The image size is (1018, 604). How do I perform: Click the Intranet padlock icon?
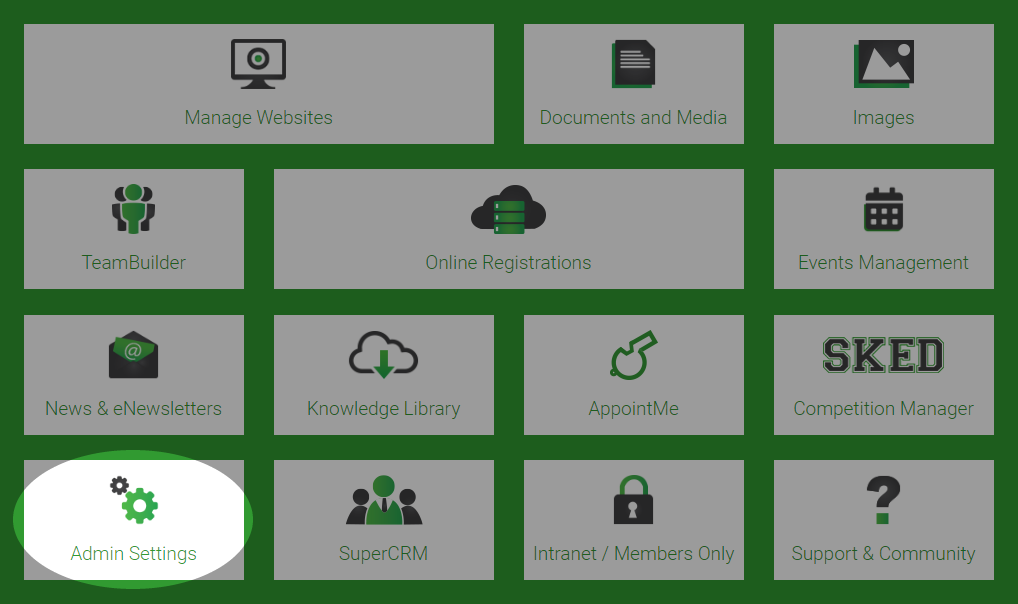pyautogui.click(x=634, y=500)
